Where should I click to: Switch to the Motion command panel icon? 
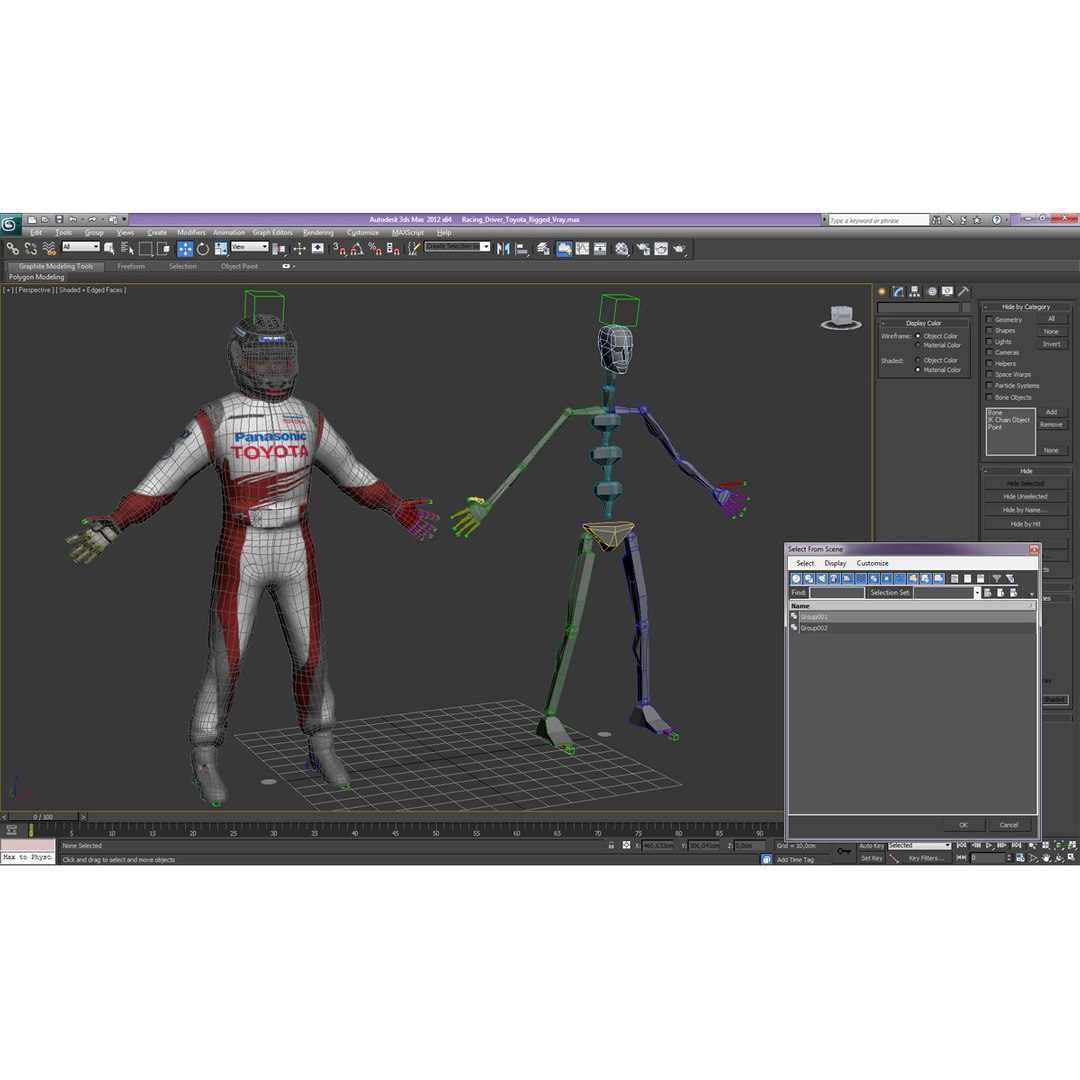tap(932, 291)
